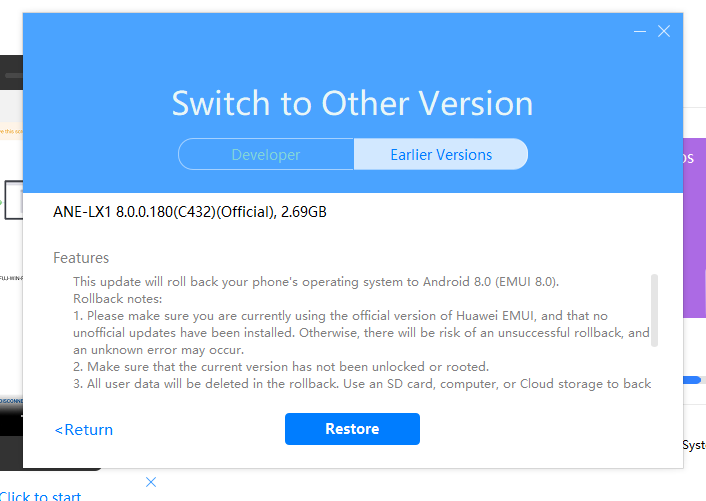Image resolution: width=706 pixels, height=501 pixels.
Task: Click the note about unlocked or rooted version
Action: coord(281,367)
